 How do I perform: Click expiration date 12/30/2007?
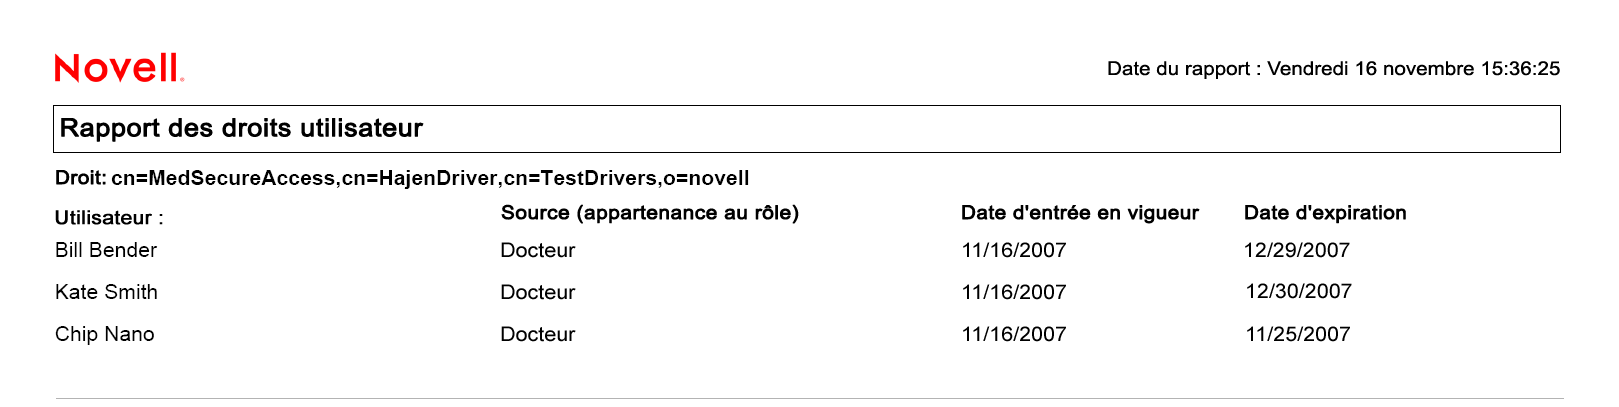click(x=1298, y=291)
